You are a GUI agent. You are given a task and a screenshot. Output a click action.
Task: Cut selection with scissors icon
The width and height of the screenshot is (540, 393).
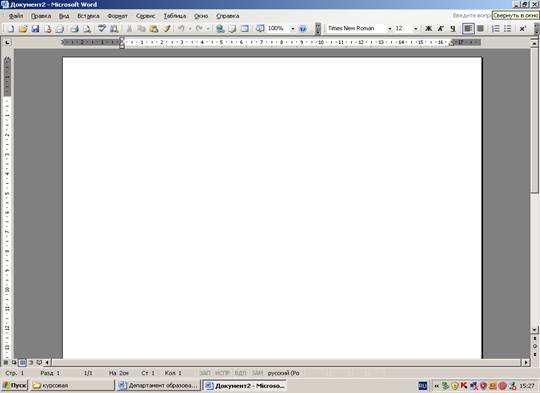pos(129,29)
